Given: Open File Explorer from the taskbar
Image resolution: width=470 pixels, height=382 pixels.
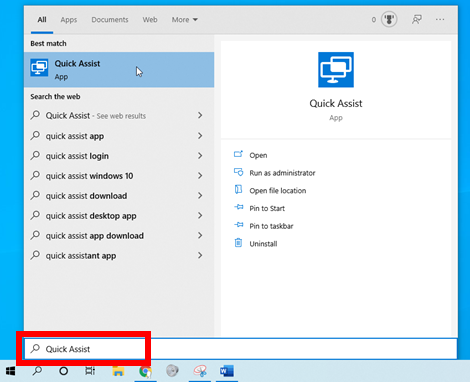Looking at the screenshot, I should (118, 371).
